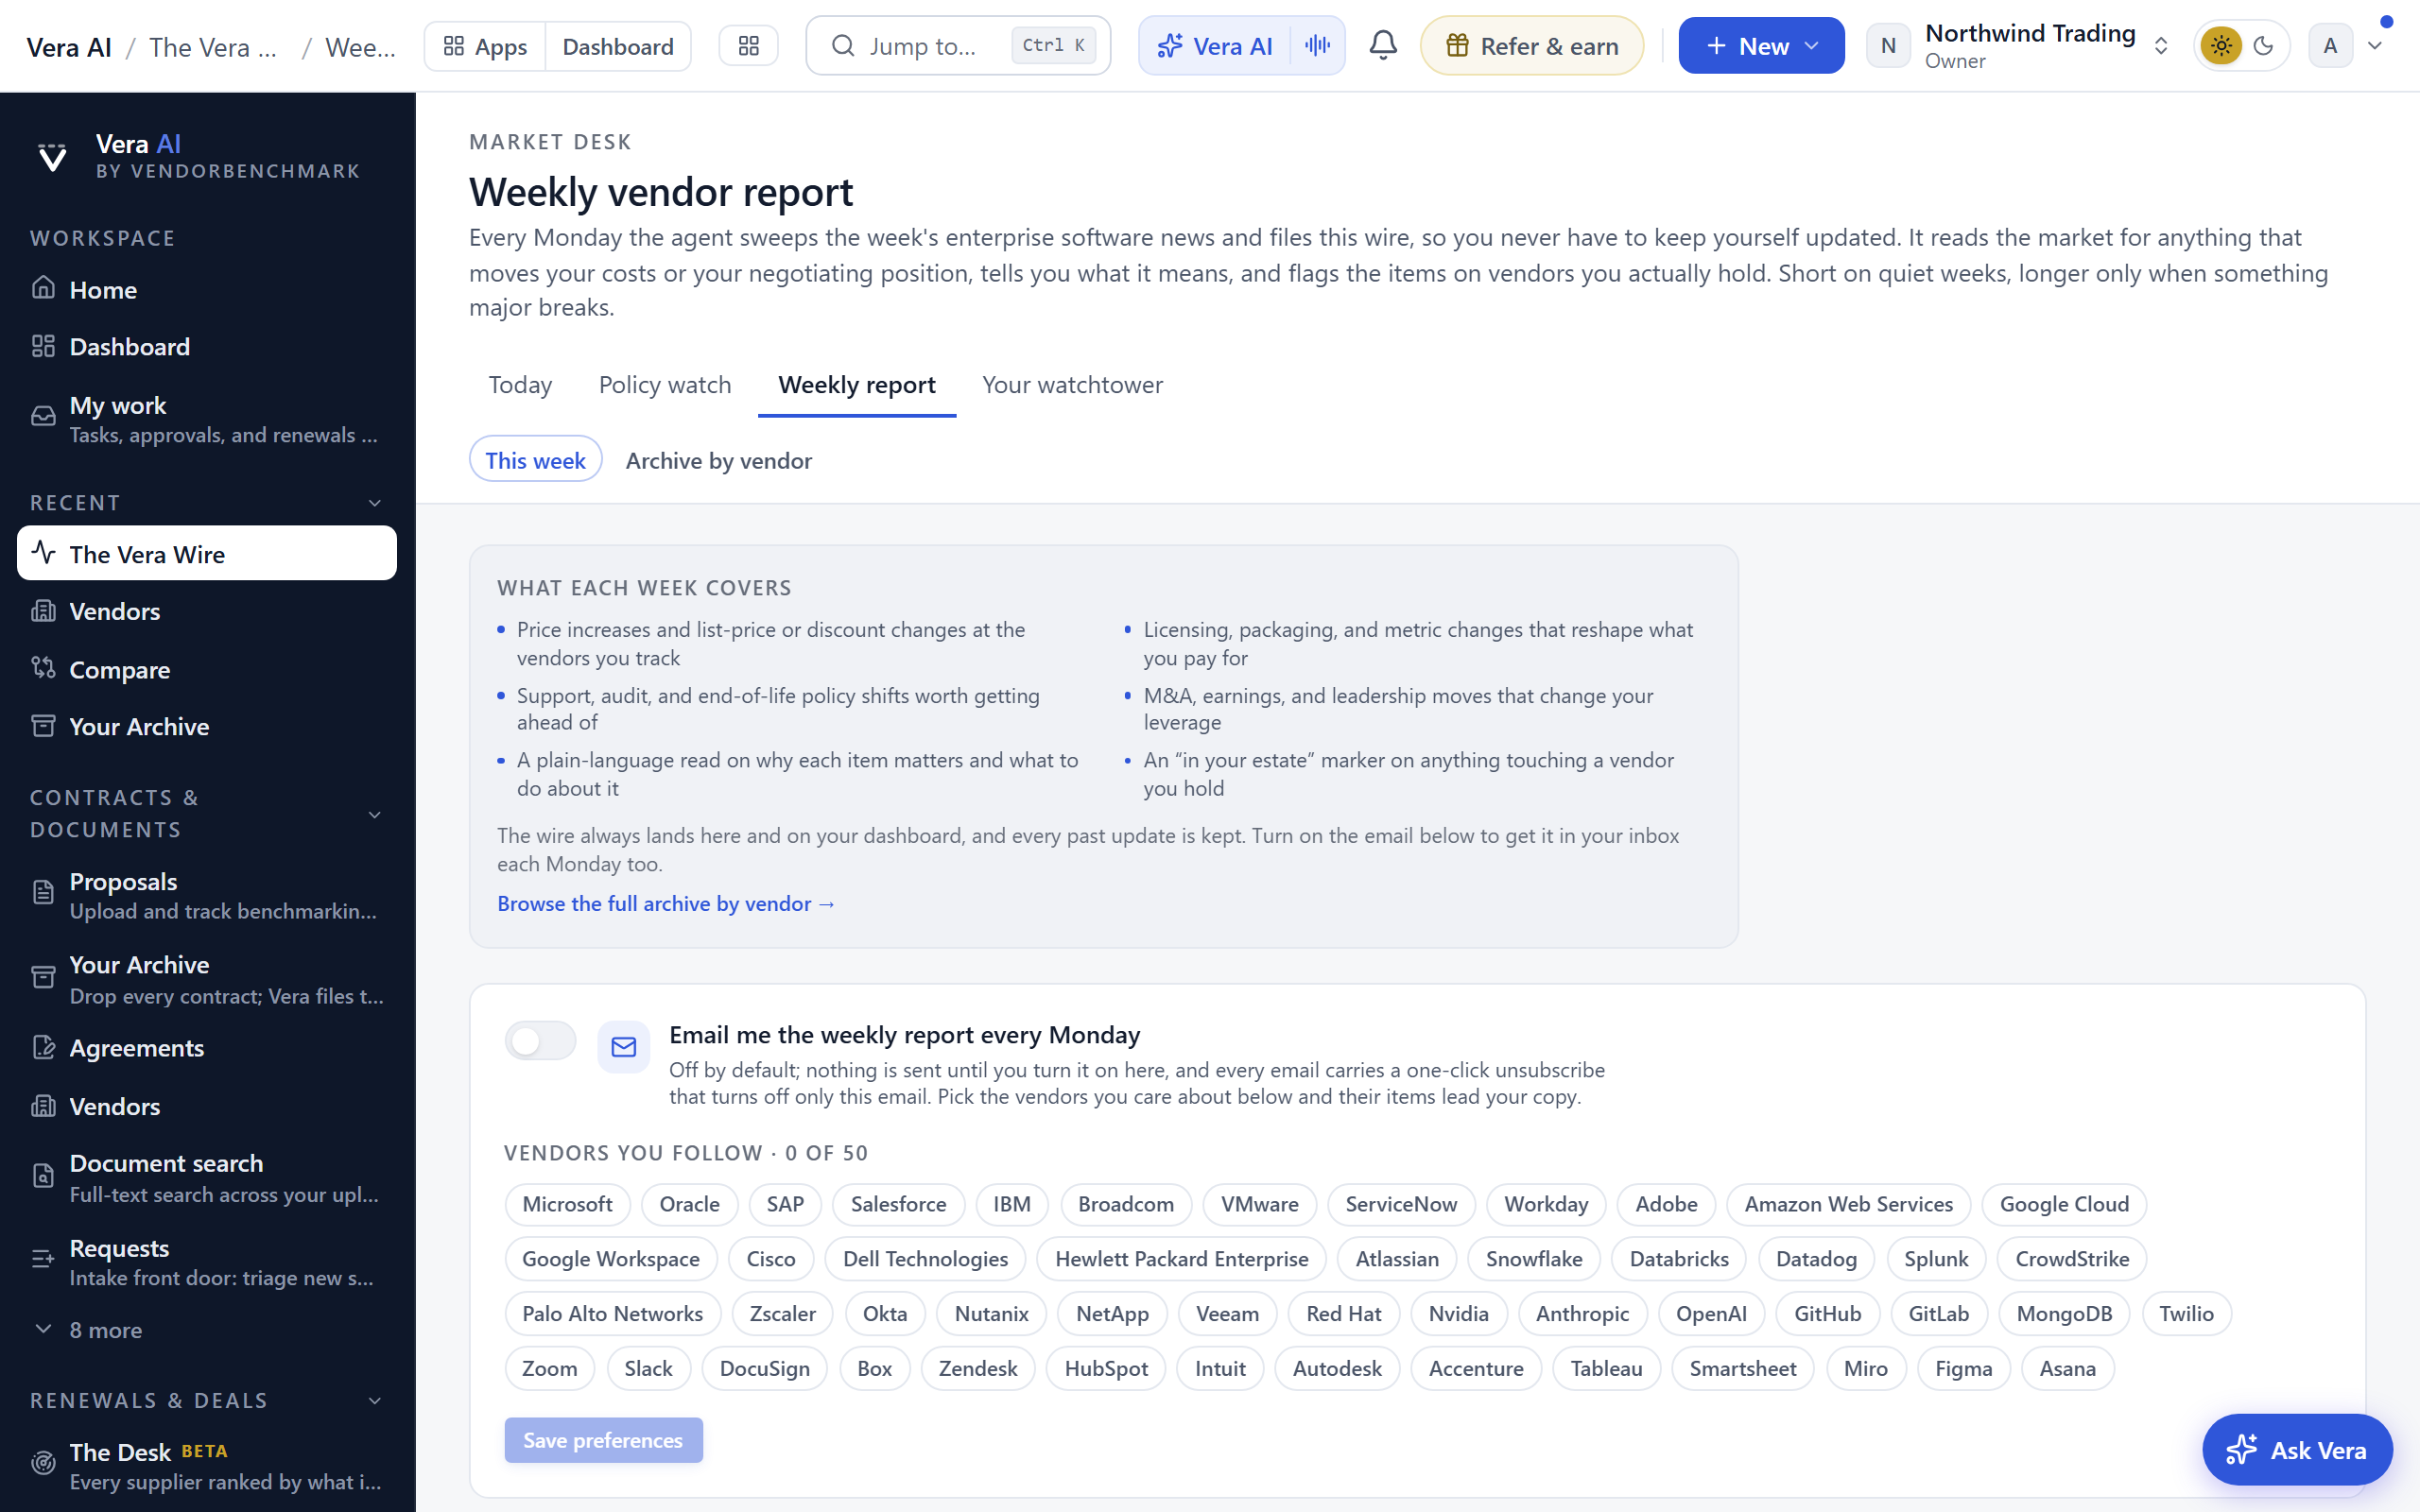This screenshot has width=2420, height=1512.
Task: Follow the Zoom vendor chip
Action: tap(549, 1369)
